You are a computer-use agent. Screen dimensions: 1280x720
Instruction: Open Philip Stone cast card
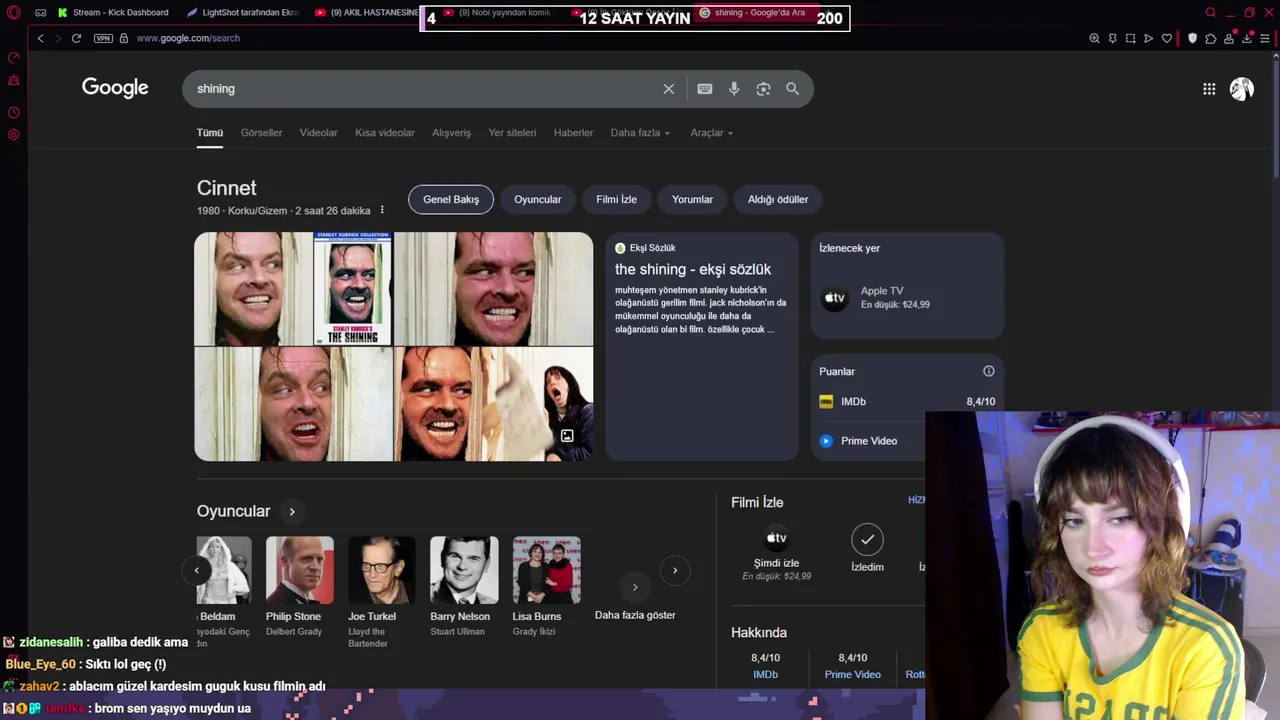299,586
